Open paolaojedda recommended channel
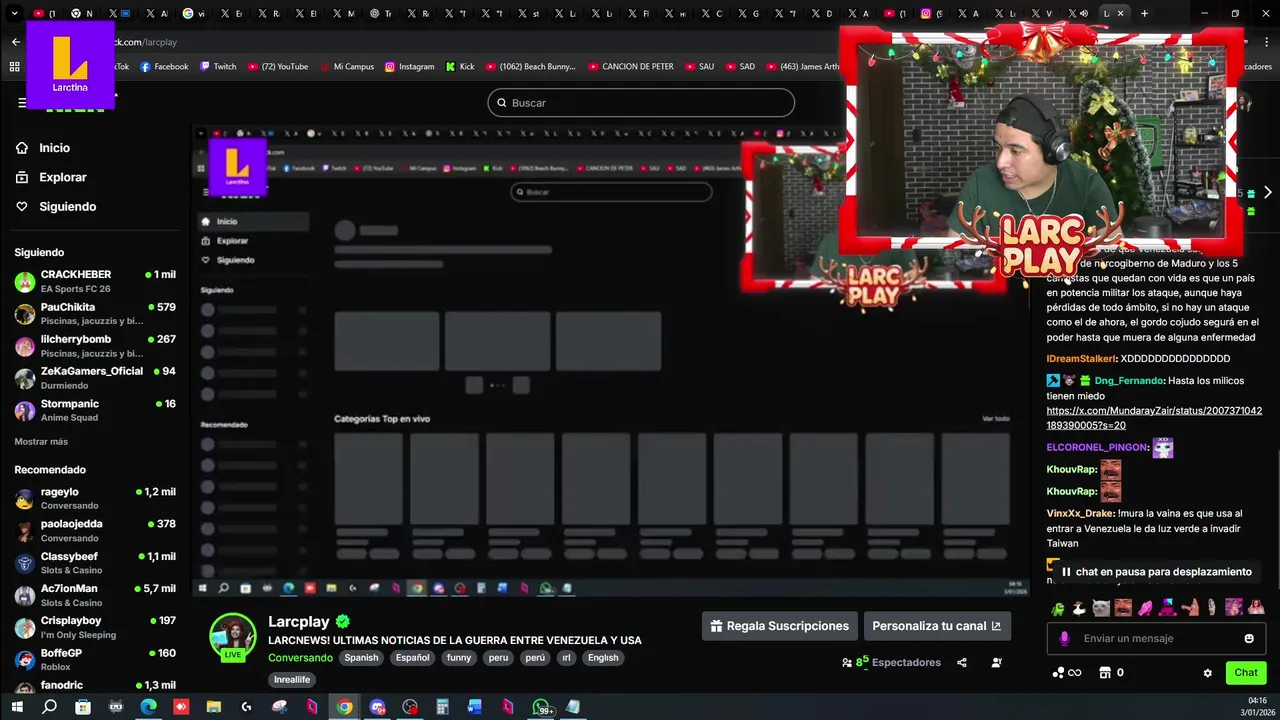The height and width of the screenshot is (720, 1280). pos(95,531)
